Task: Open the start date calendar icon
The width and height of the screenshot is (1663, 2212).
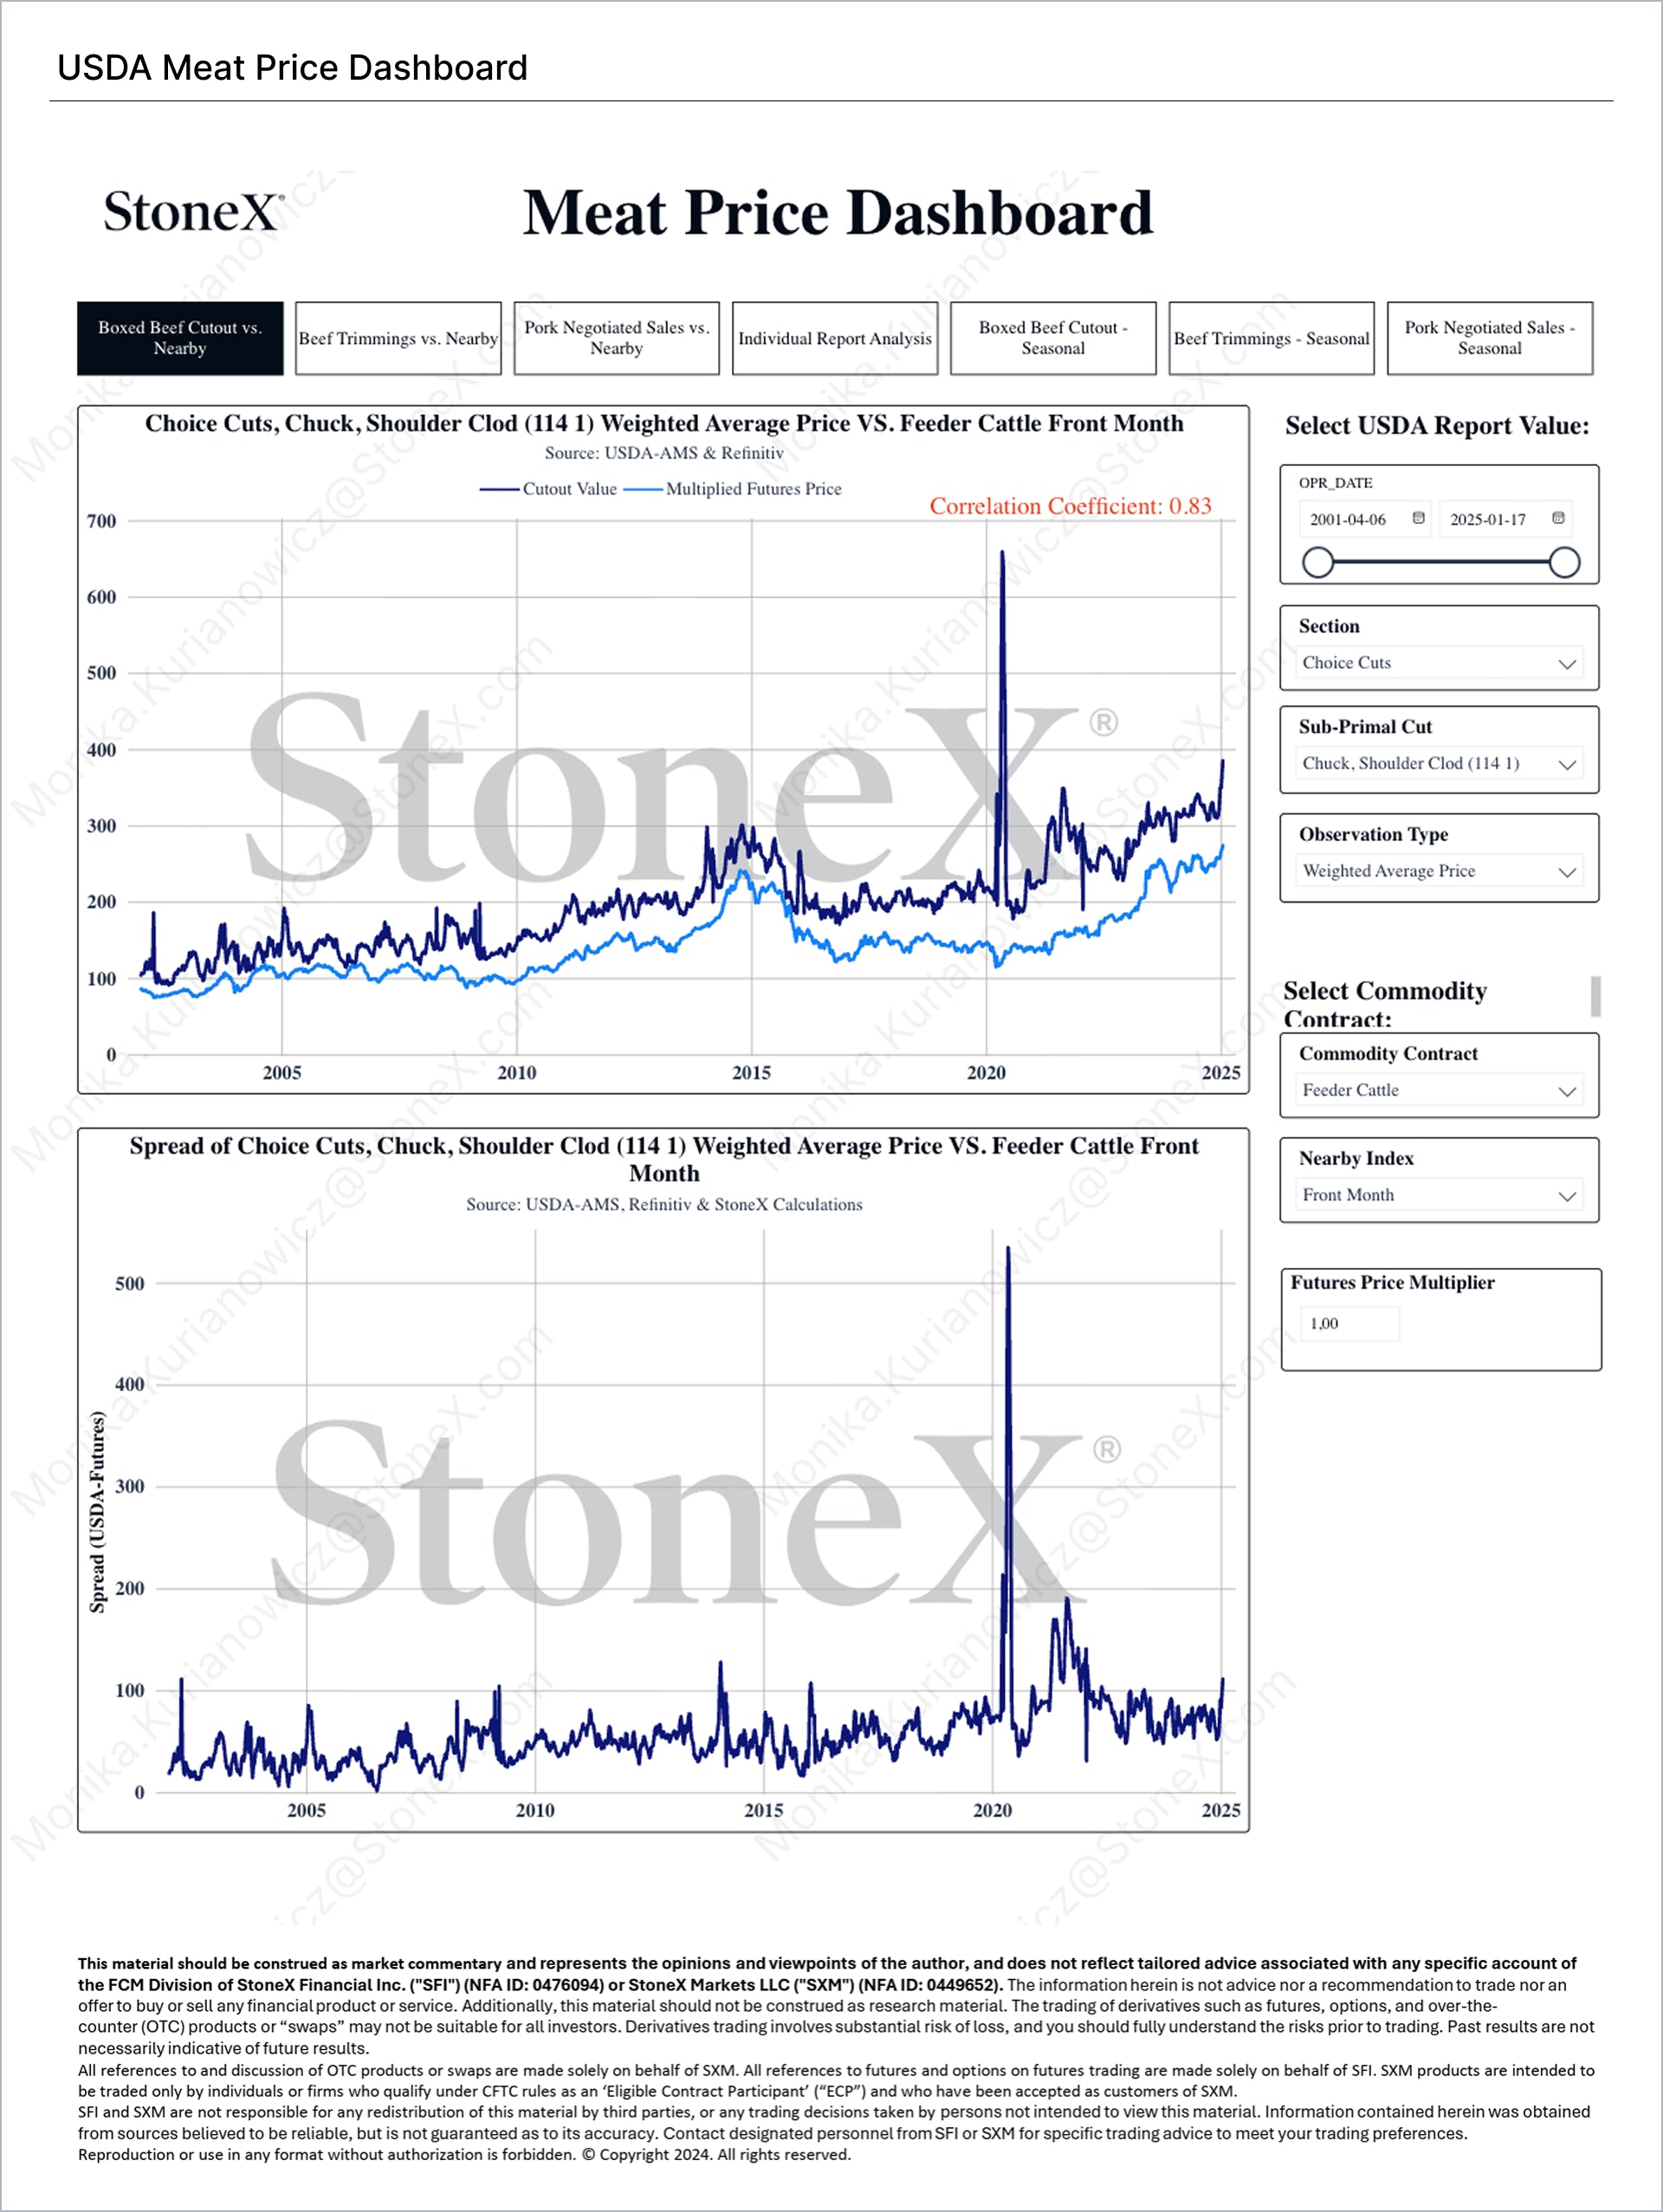Action: click(1418, 518)
